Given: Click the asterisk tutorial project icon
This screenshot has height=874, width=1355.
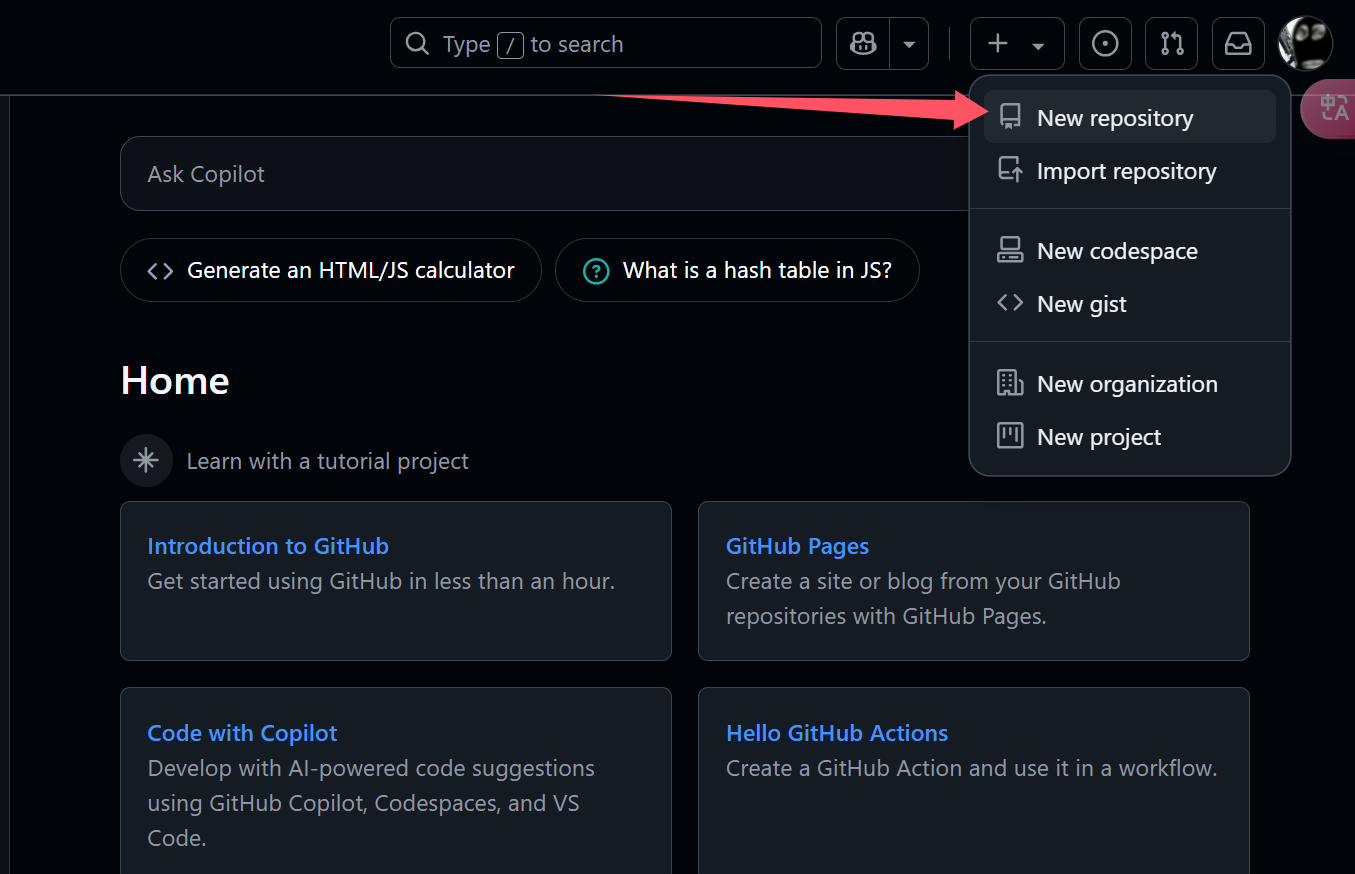Looking at the screenshot, I should [x=146, y=461].
